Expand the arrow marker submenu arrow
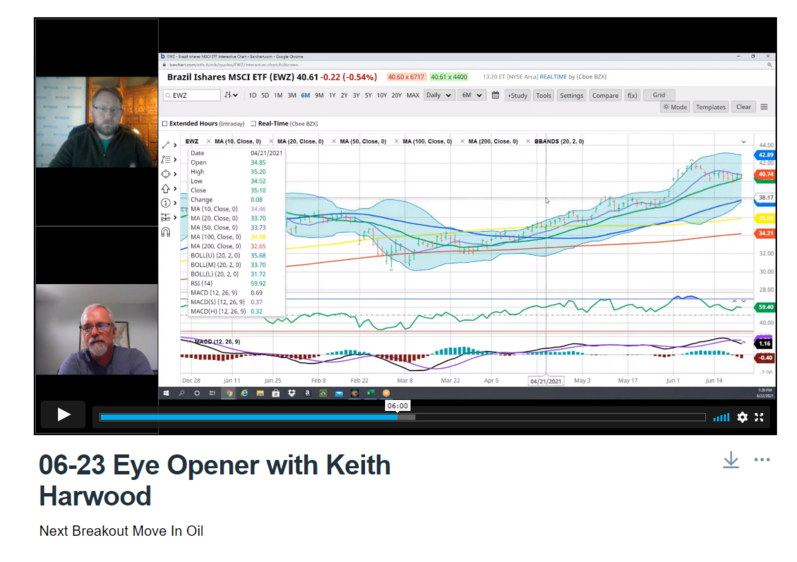The width and height of the screenshot is (797, 562). coord(175,189)
